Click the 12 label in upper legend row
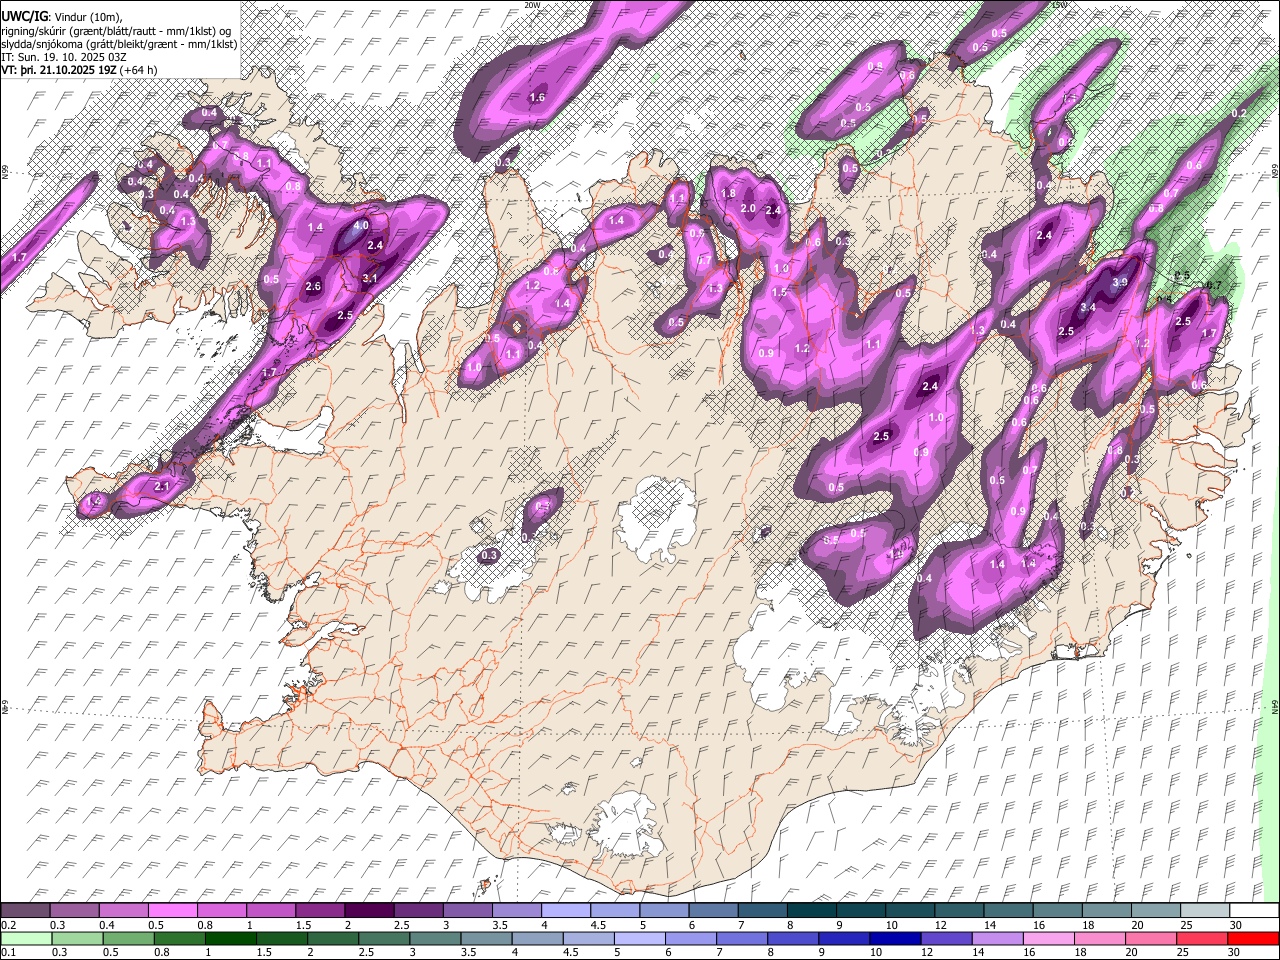1280x960 pixels. (x=940, y=925)
